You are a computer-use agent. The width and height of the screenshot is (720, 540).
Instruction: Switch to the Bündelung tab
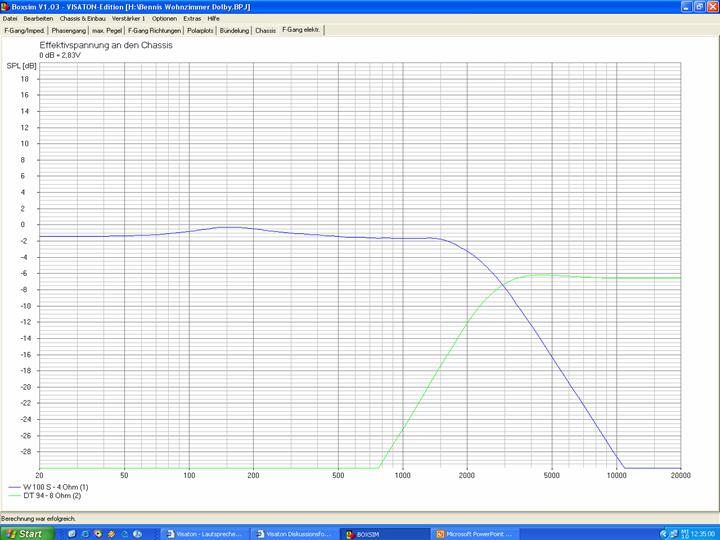[x=235, y=30]
